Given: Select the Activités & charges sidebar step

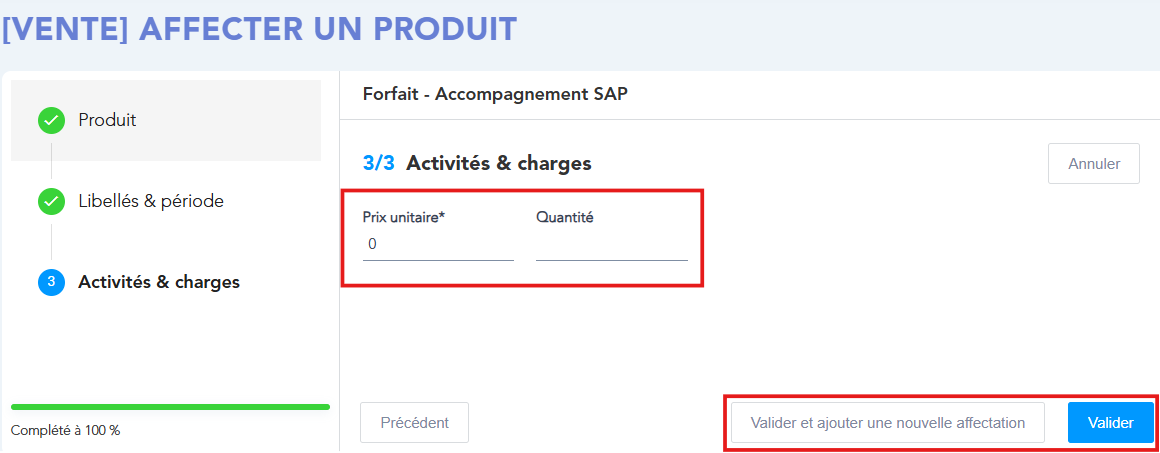Looking at the screenshot, I should coord(159,282).
